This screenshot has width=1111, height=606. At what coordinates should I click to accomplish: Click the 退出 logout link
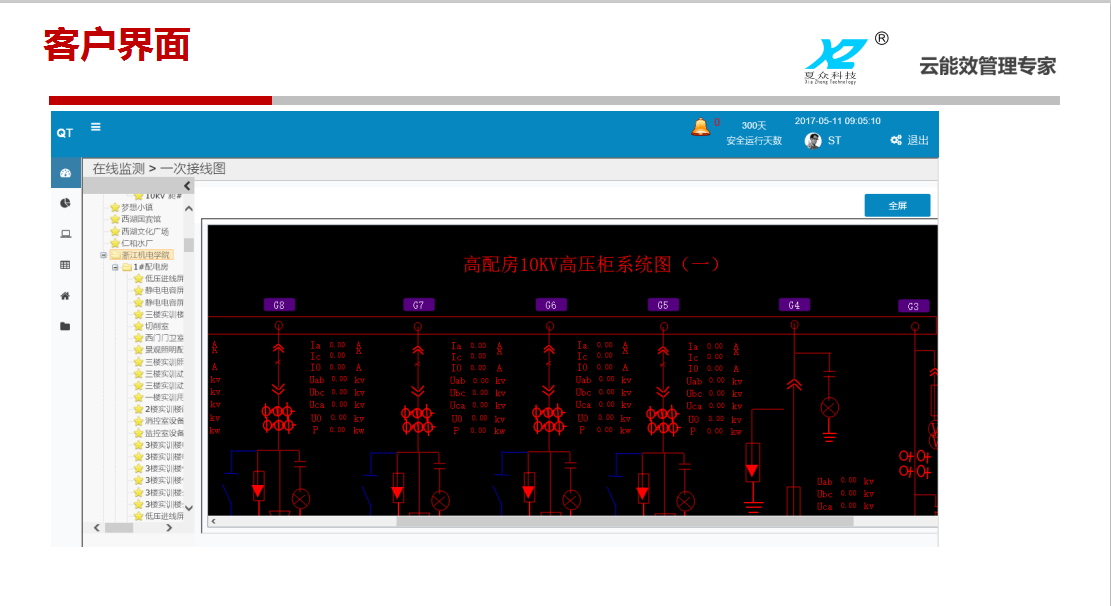click(x=918, y=140)
